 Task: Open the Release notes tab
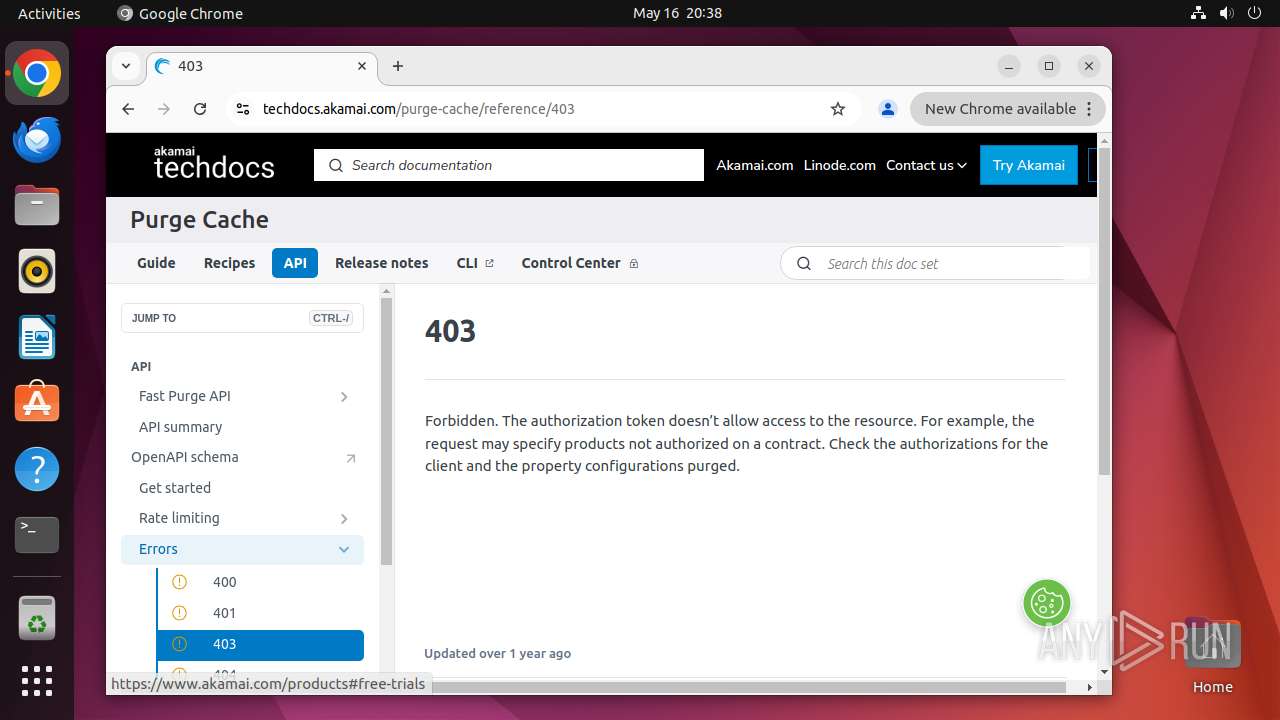pyautogui.click(x=381, y=263)
